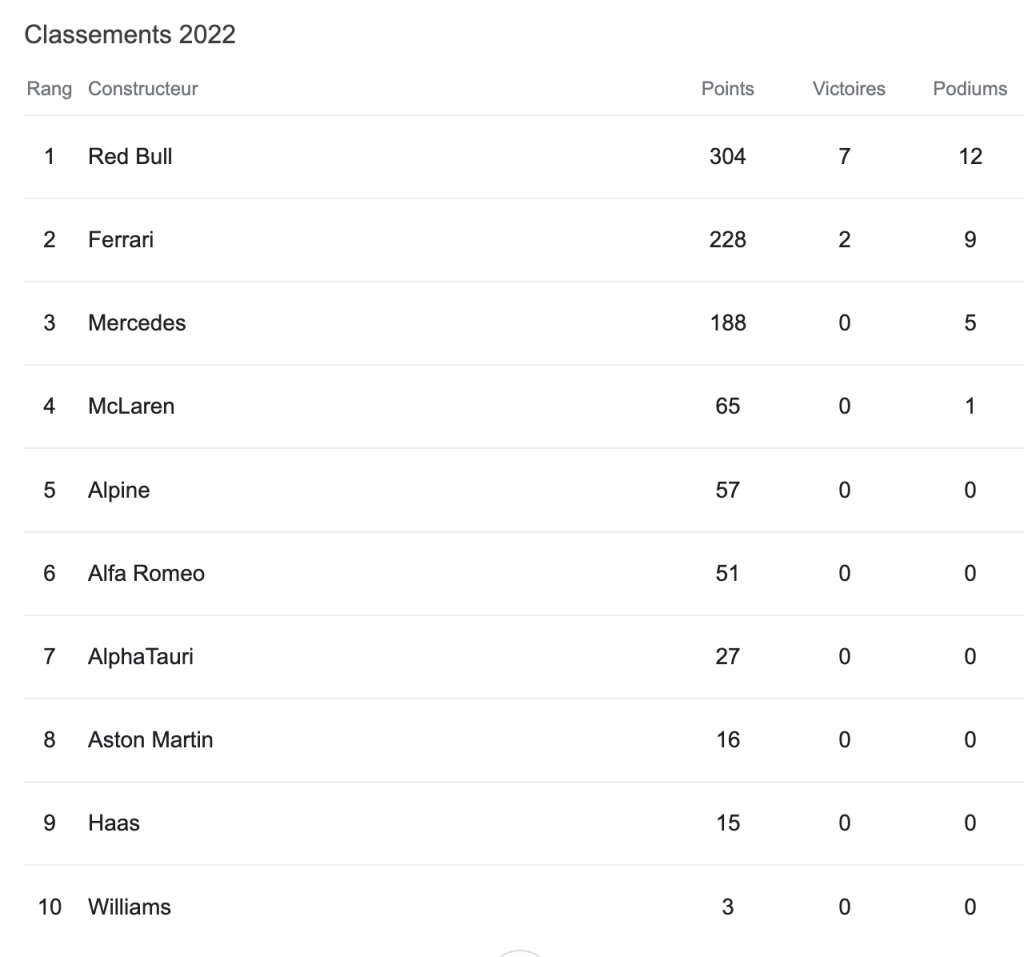1024x957 pixels.
Task: Click the Podiums column header
Action: (x=970, y=89)
